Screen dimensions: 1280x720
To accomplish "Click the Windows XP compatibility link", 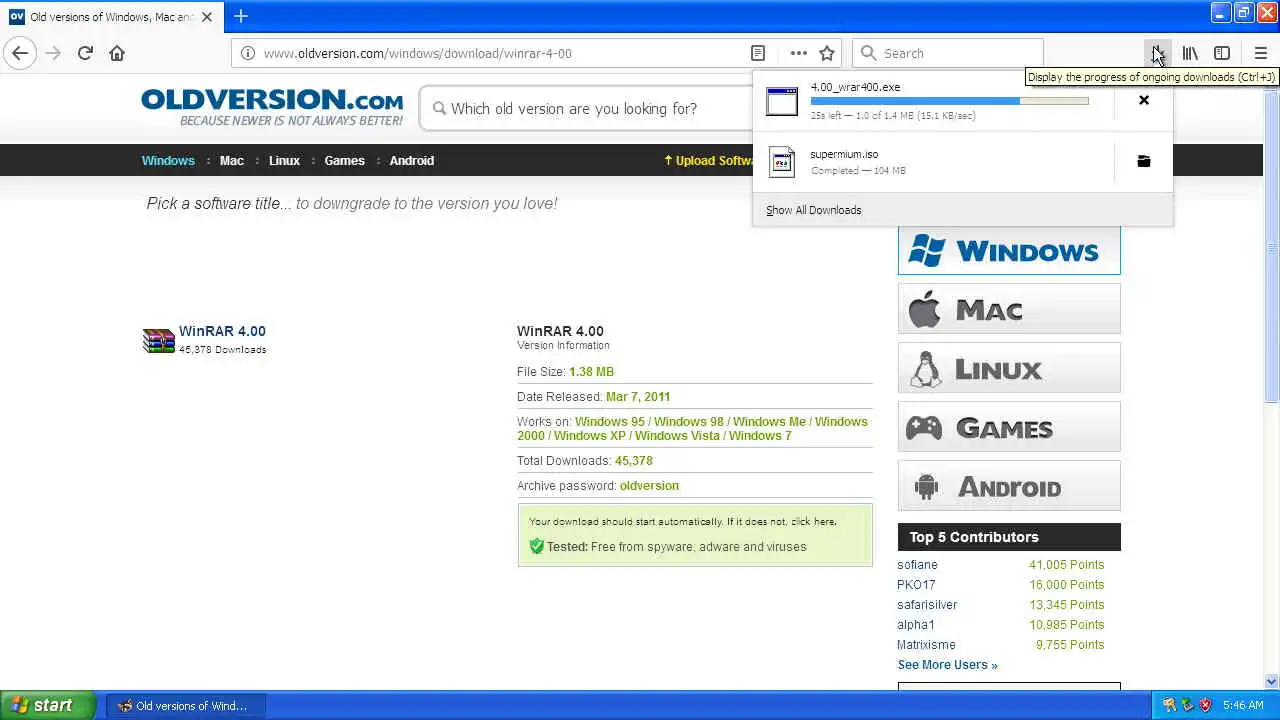I will coord(589,436).
